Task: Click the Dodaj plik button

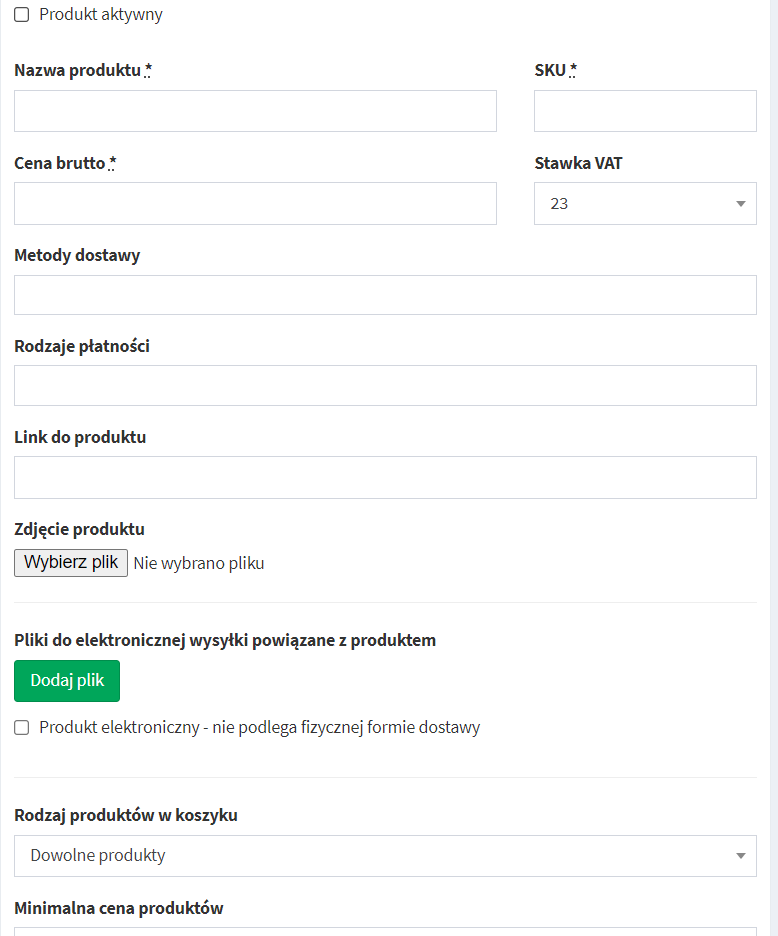Action: (x=67, y=681)
